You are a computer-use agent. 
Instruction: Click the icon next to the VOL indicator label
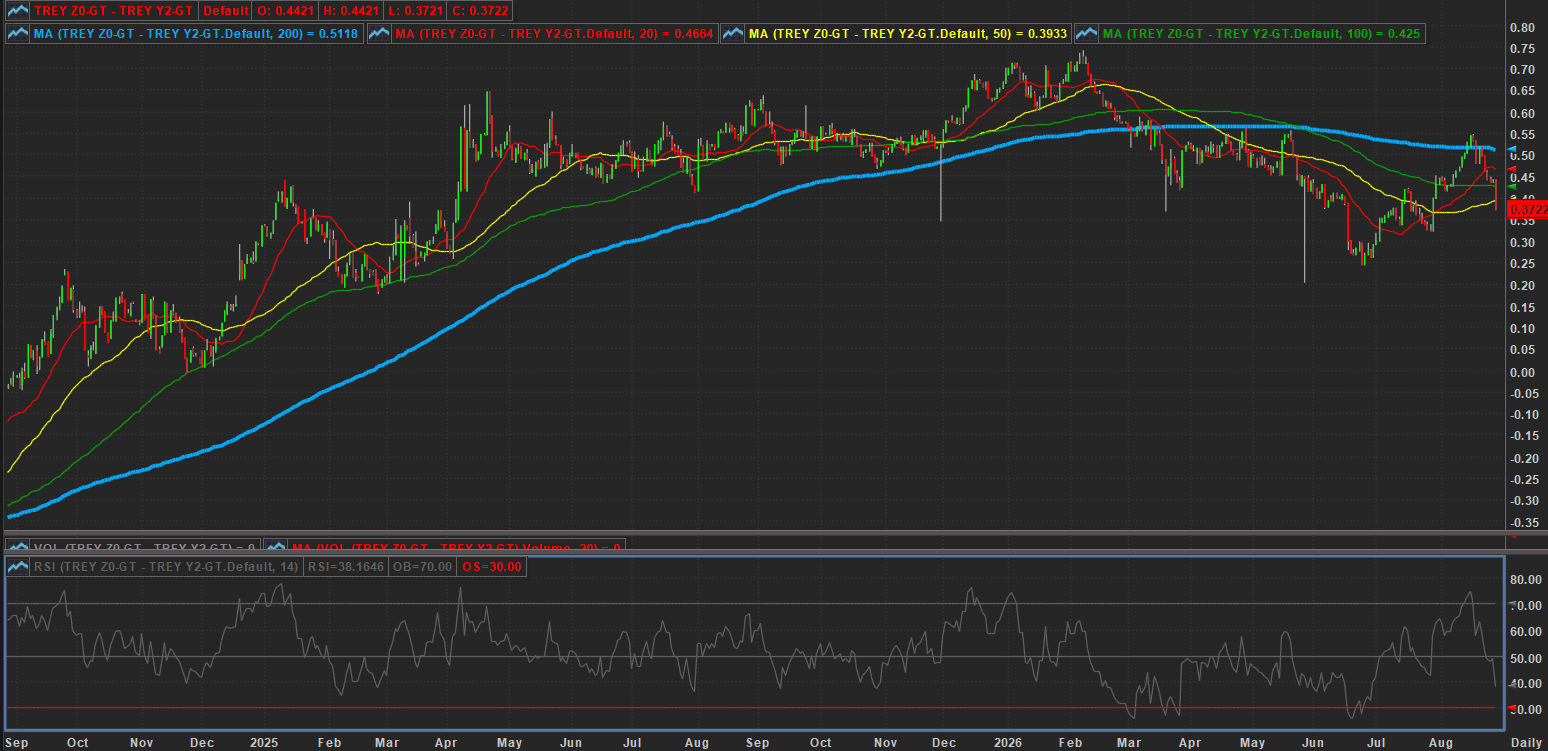tap(19, 547)
